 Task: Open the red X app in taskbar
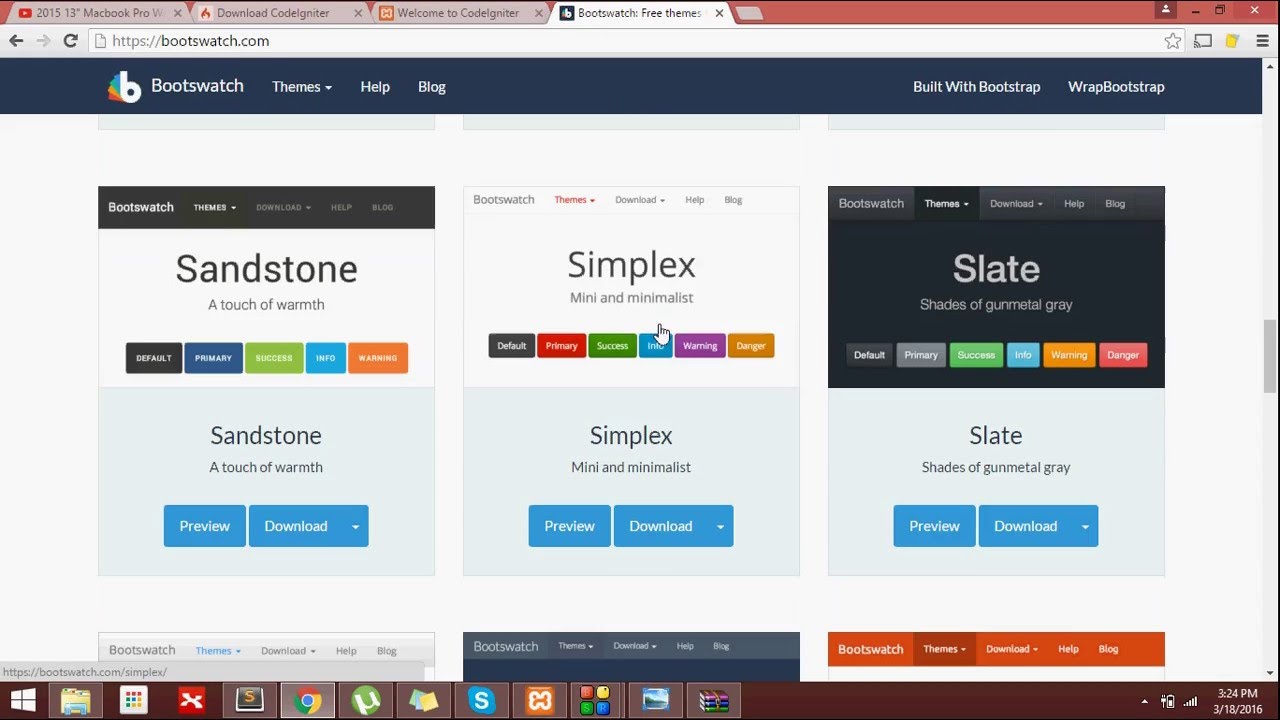[191, 700]
